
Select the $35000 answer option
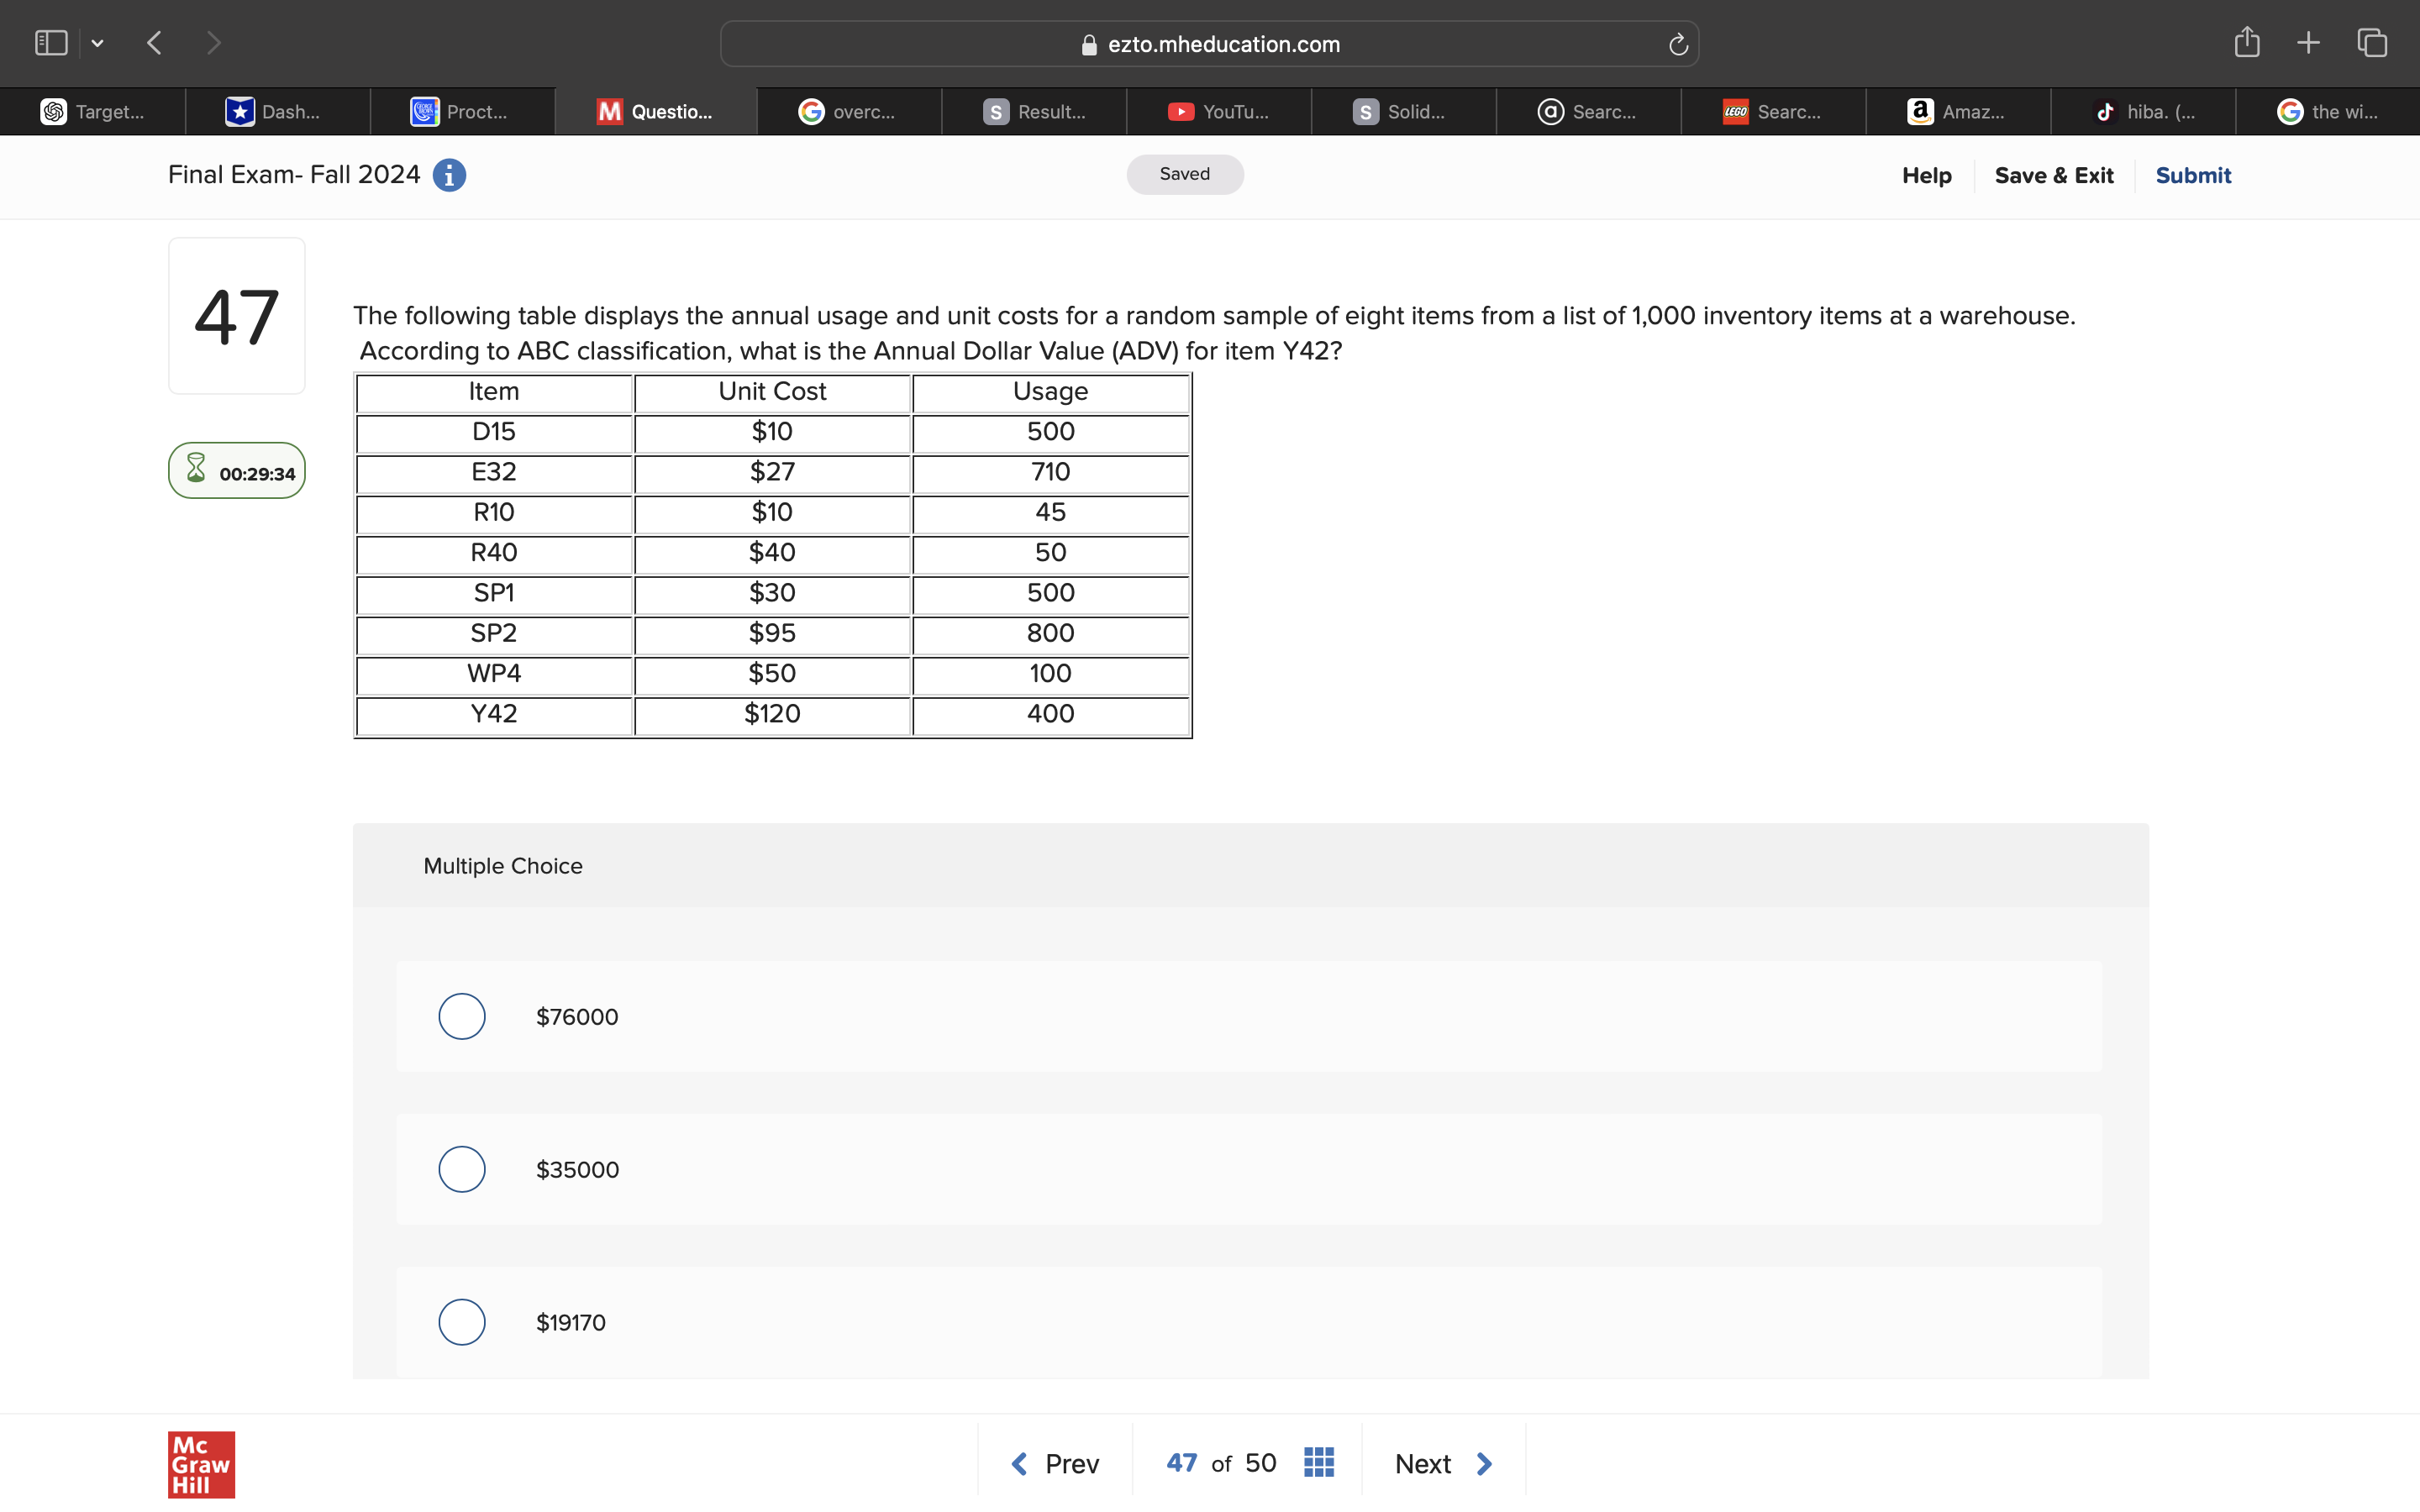461,1168
